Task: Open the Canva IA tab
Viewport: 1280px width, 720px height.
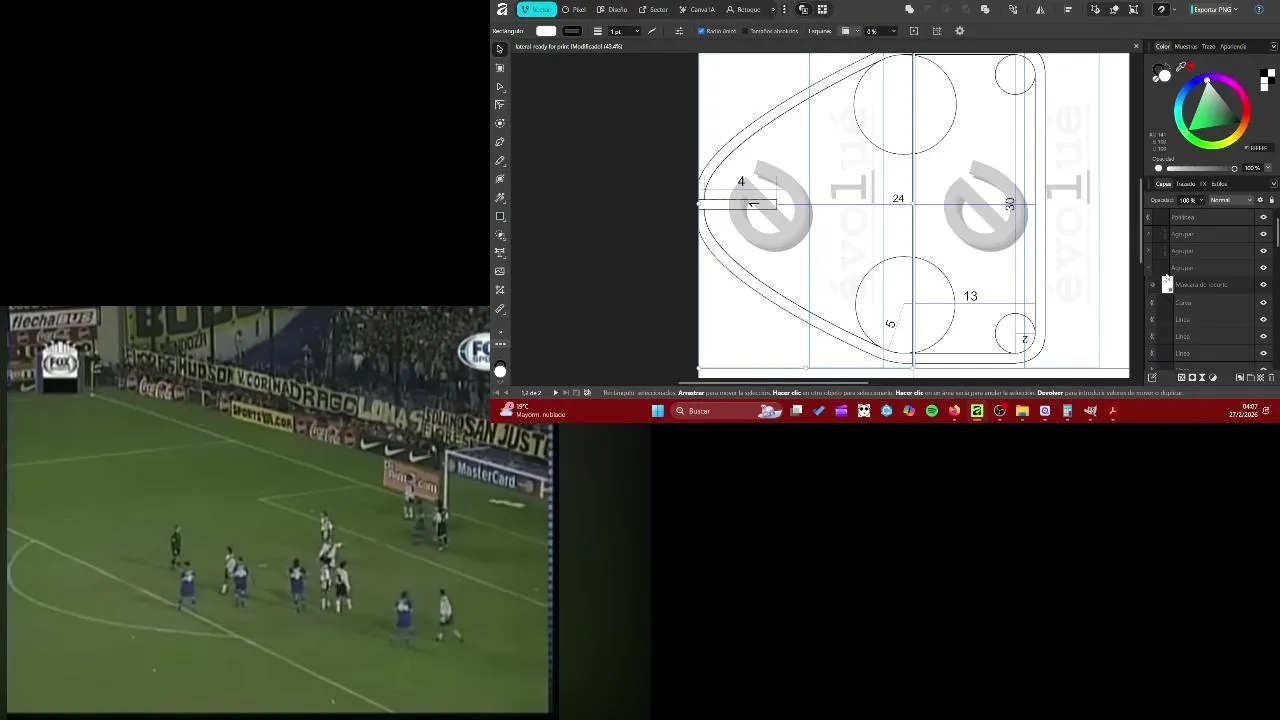Action: coord(697,9)
